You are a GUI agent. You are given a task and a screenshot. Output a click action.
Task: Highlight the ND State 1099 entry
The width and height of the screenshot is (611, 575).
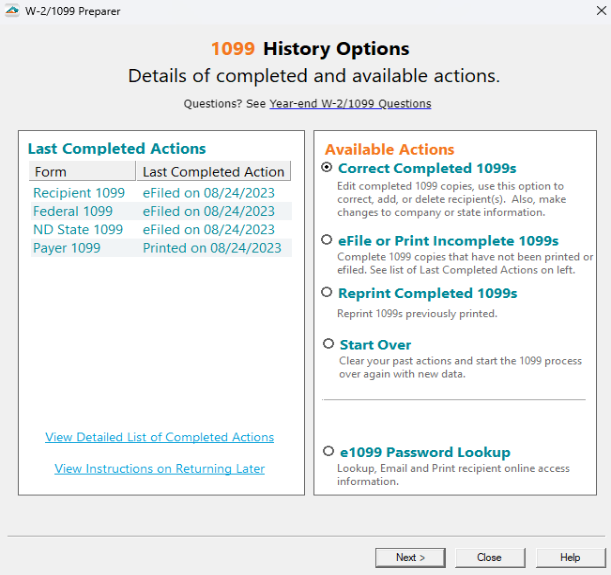pyautogui.click(x=78, y=229)
